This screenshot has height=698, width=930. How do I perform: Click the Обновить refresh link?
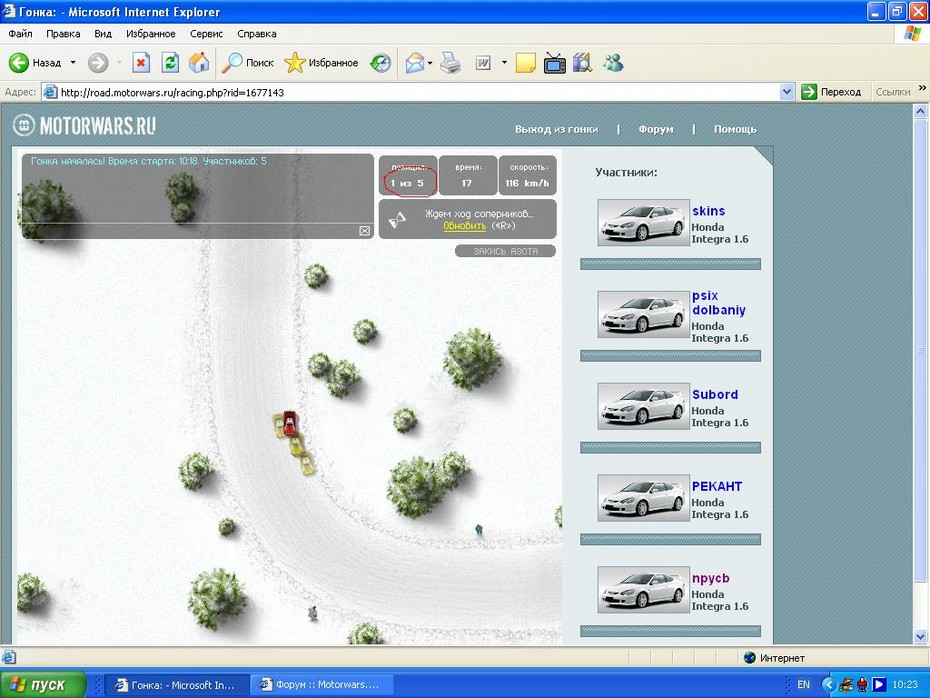coord(464,226)
